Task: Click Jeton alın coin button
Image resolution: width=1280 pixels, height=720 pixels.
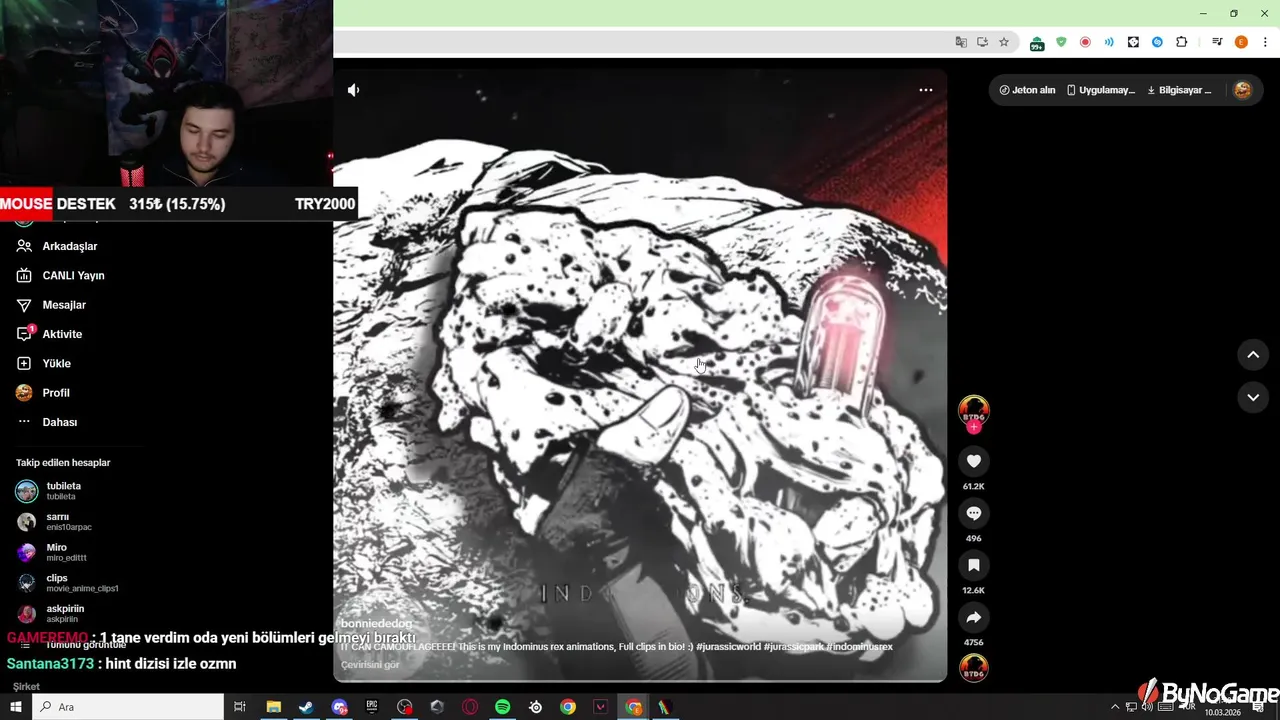Action: click(1027, 90)
